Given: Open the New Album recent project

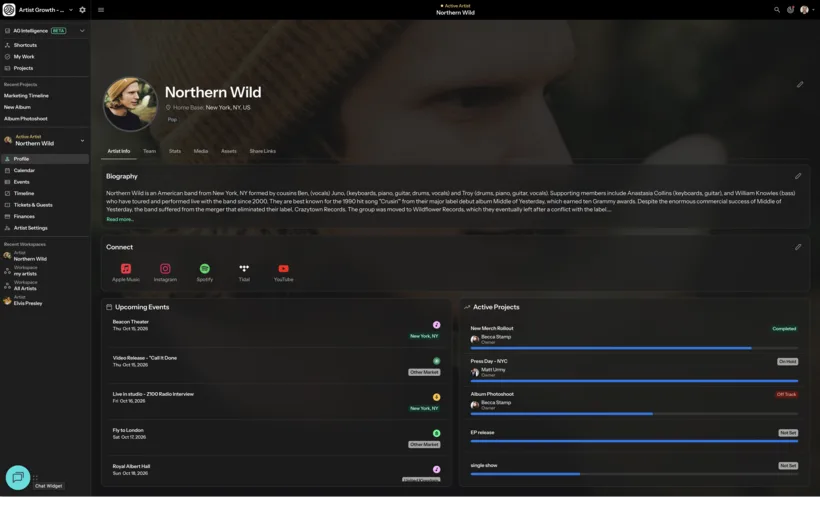Looking at the screenshot, I should coord(17,107).
